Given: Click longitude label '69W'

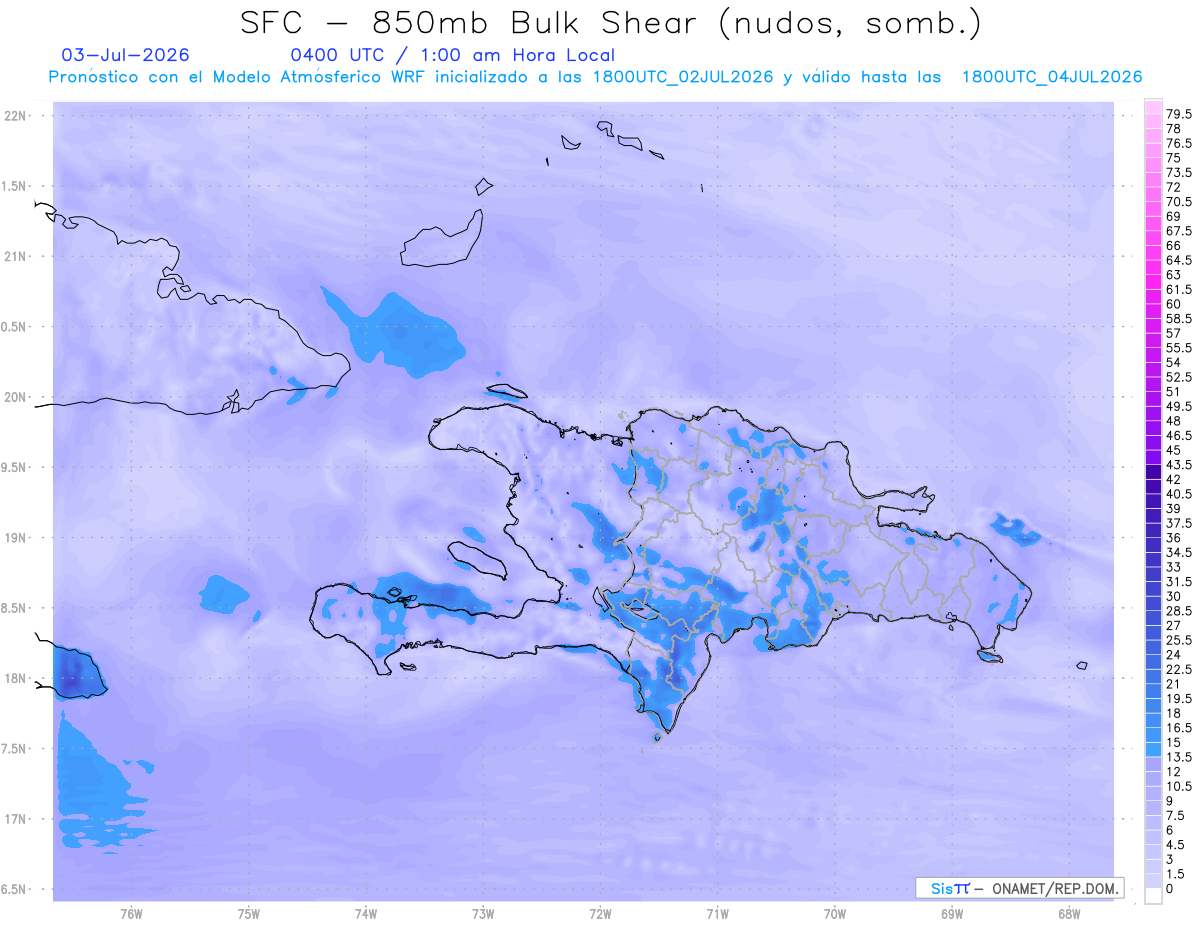Looking at the screenshot, I should 952,914.
